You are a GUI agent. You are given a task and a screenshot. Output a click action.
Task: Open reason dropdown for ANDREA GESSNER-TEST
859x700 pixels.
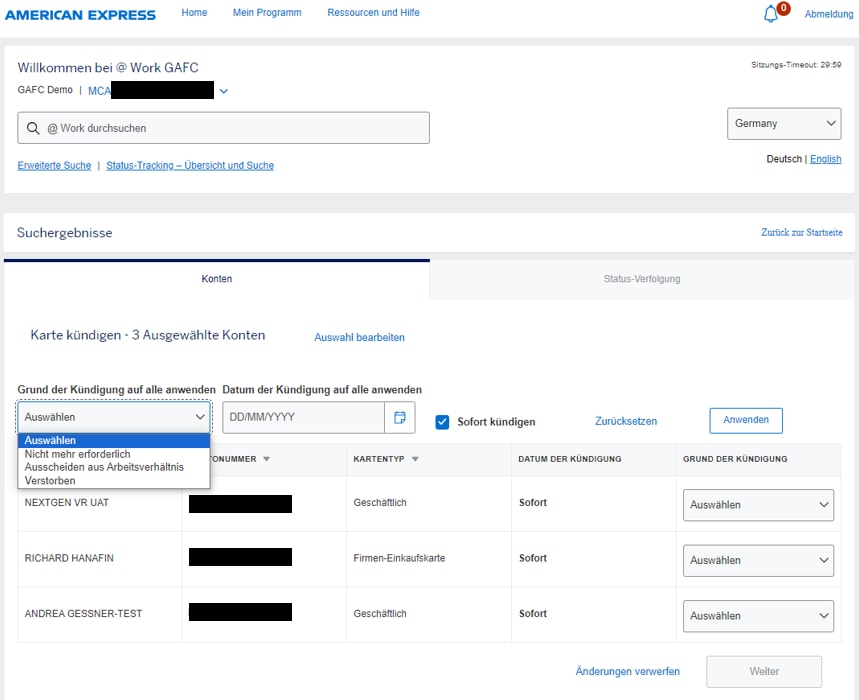pos(758,617)
